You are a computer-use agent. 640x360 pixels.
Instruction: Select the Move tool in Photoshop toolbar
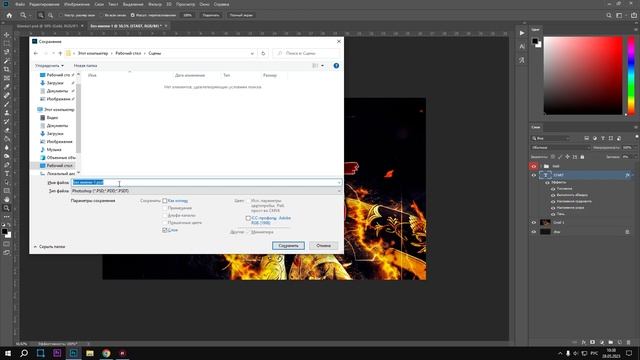point(7,35)
